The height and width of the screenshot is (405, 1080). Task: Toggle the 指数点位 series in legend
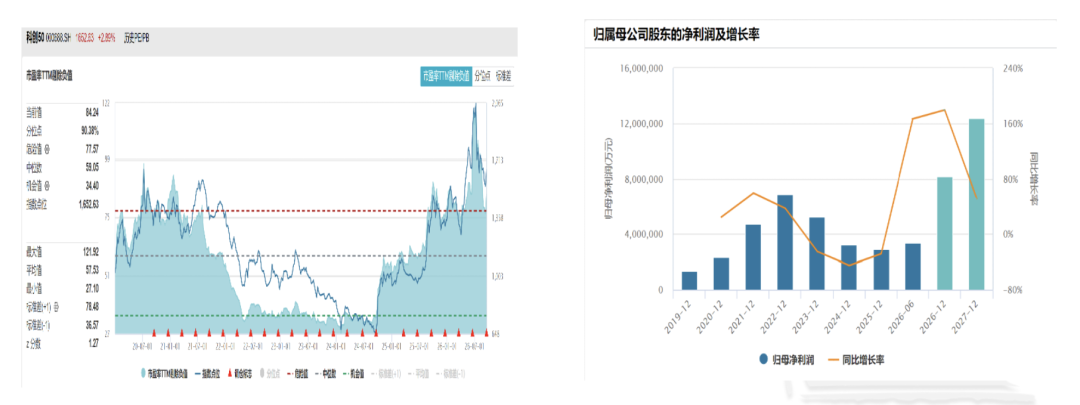[207, 373]
